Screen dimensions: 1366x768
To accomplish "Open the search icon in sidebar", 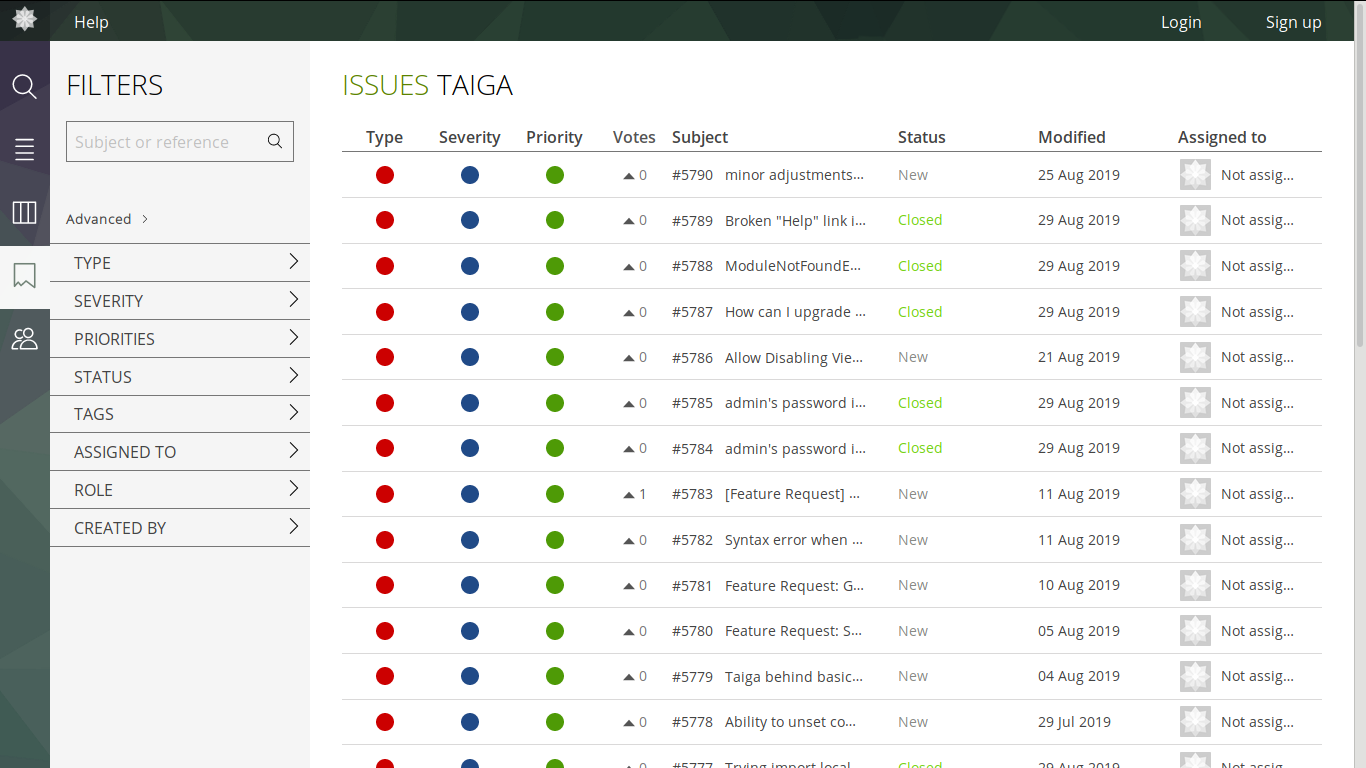I will (24, 86).
